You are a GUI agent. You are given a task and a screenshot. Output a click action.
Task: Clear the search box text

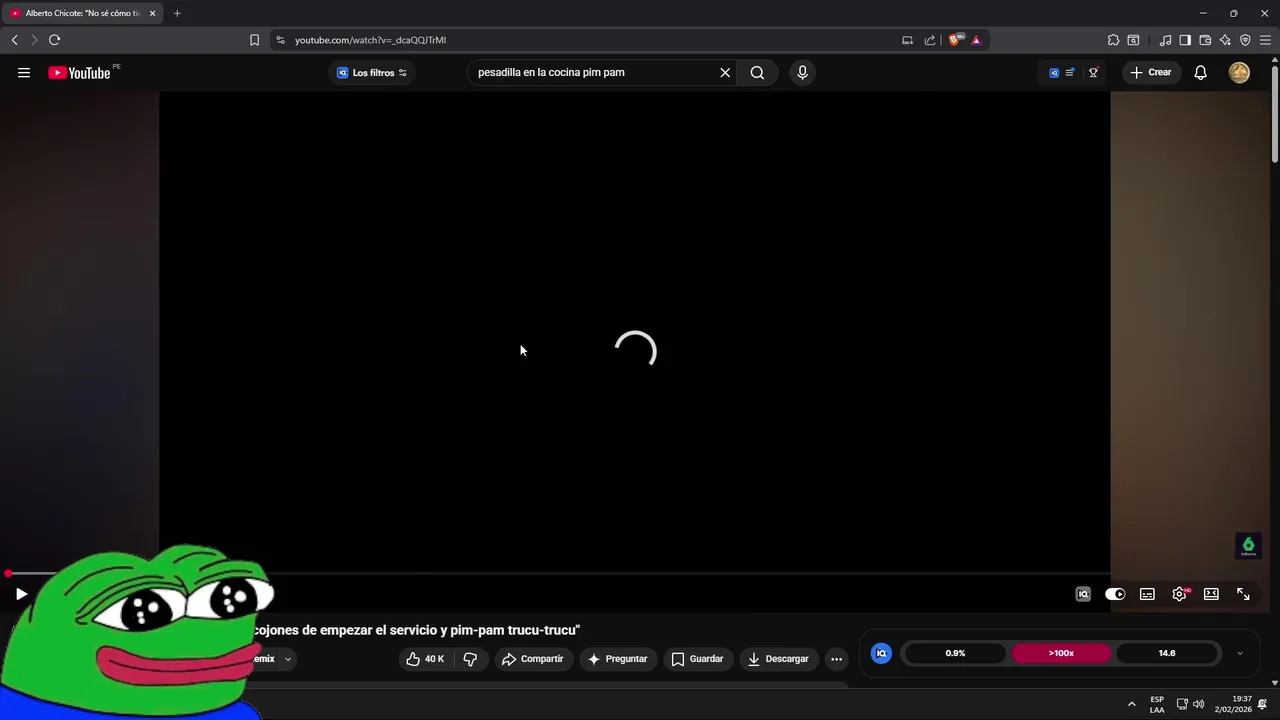click(x=725, y=72)
